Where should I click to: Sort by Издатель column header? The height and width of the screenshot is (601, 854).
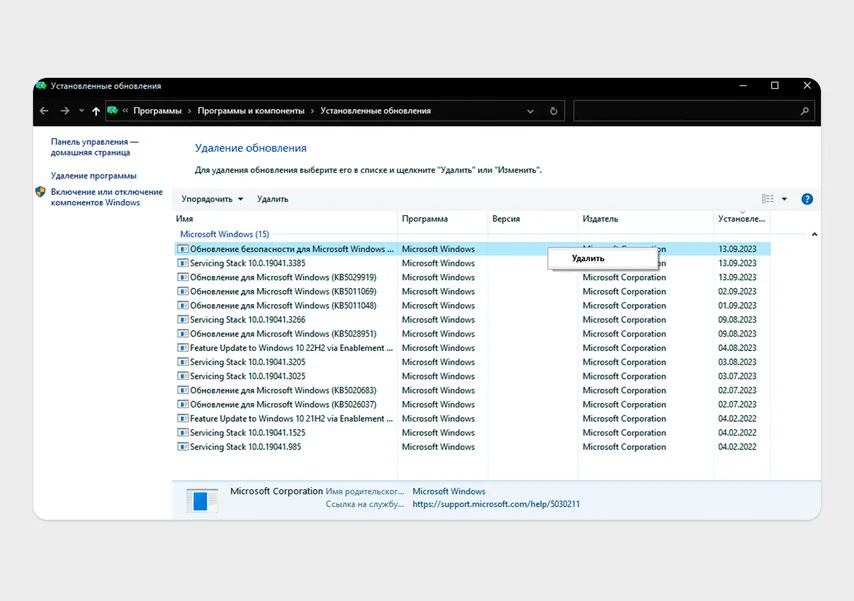pos(645,218)
